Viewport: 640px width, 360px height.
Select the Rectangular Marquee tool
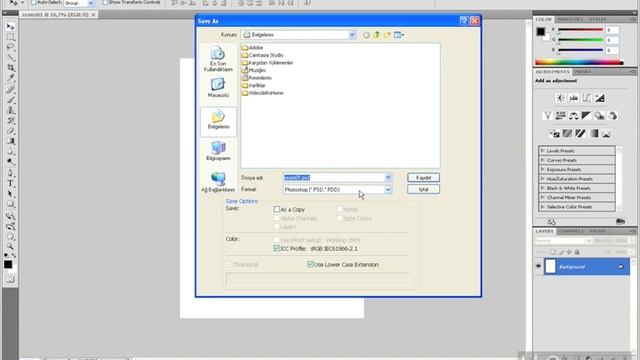(x=11, y=37)
